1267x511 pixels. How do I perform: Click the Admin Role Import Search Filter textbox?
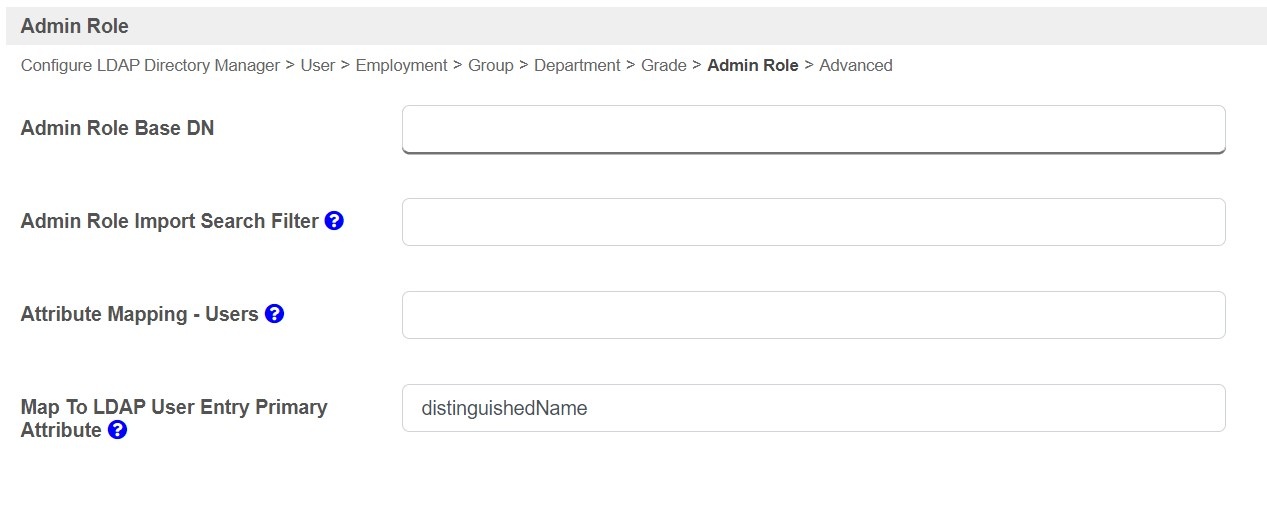pos(813,222)
